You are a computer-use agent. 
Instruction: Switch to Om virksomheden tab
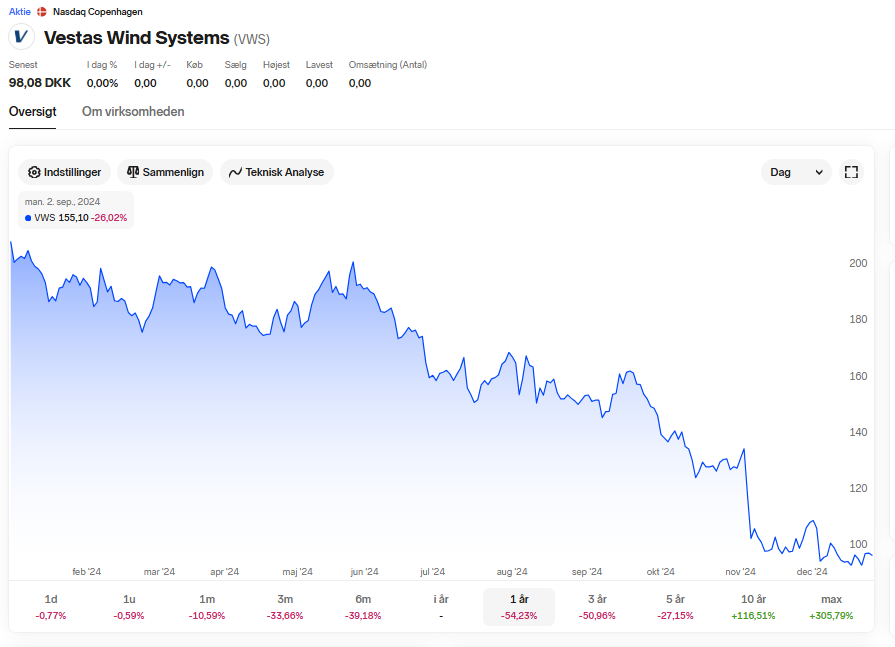pyautogui.click(x=133, y=111)
